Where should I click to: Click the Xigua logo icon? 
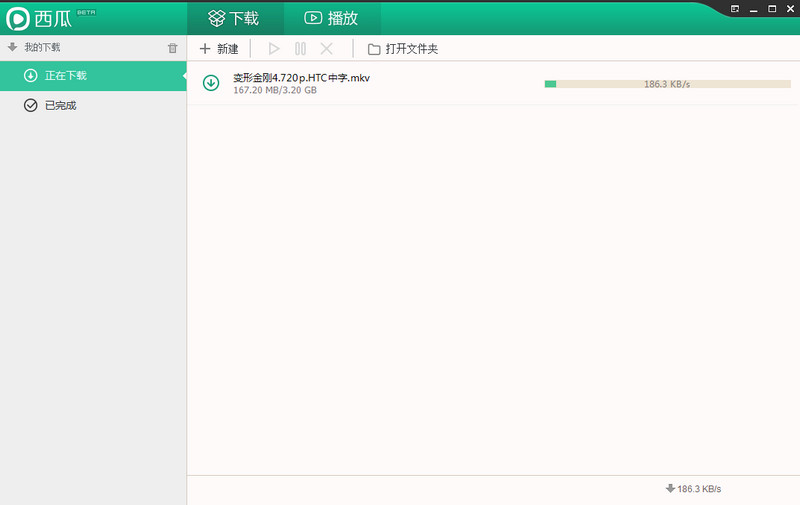[x=18, y=18]
